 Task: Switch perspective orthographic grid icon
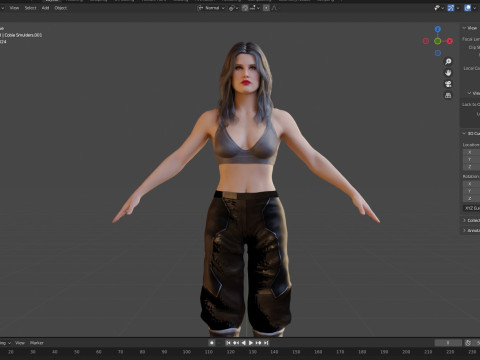pos(448,95)
